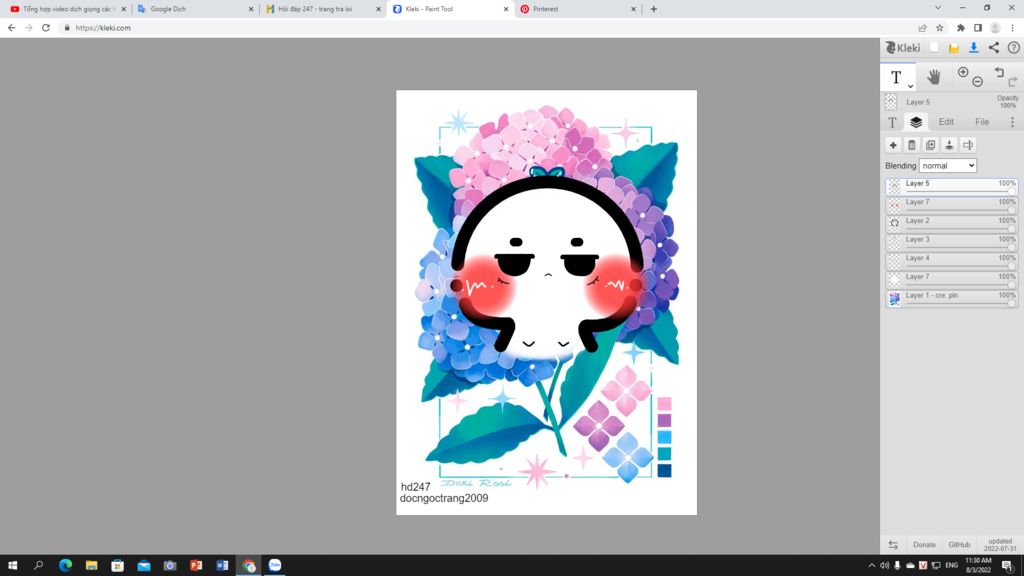Add a new layer with plus button
Screen dimensions: 1024x576
coord(893,145)
